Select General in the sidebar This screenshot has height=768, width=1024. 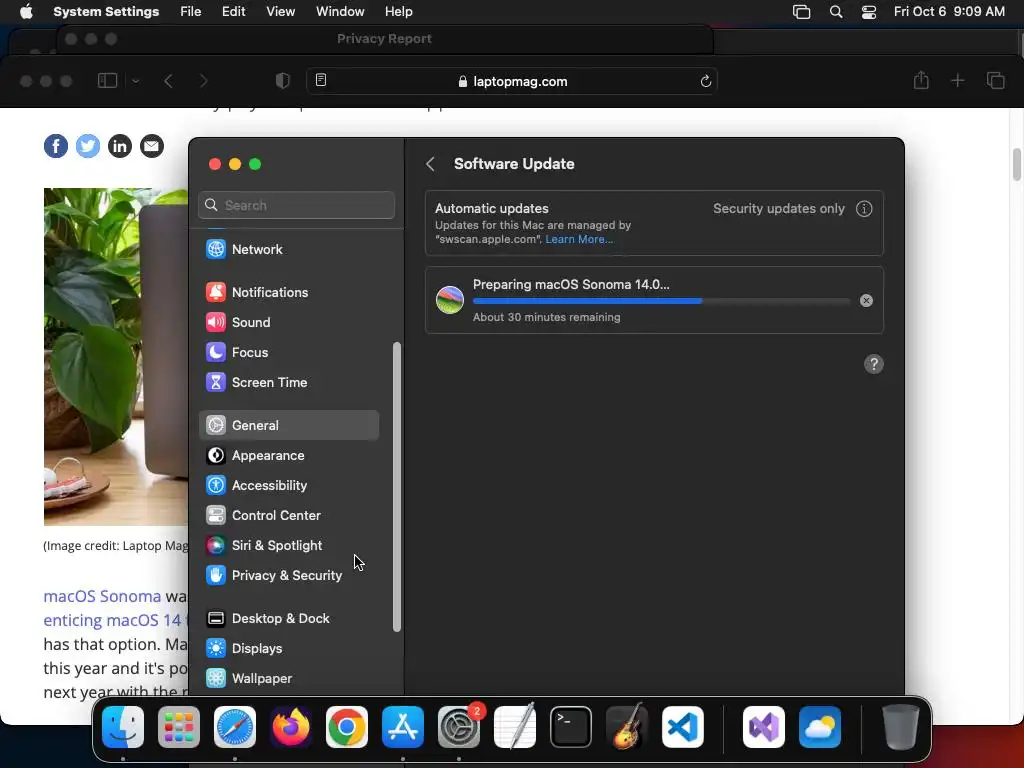point(289,425)
